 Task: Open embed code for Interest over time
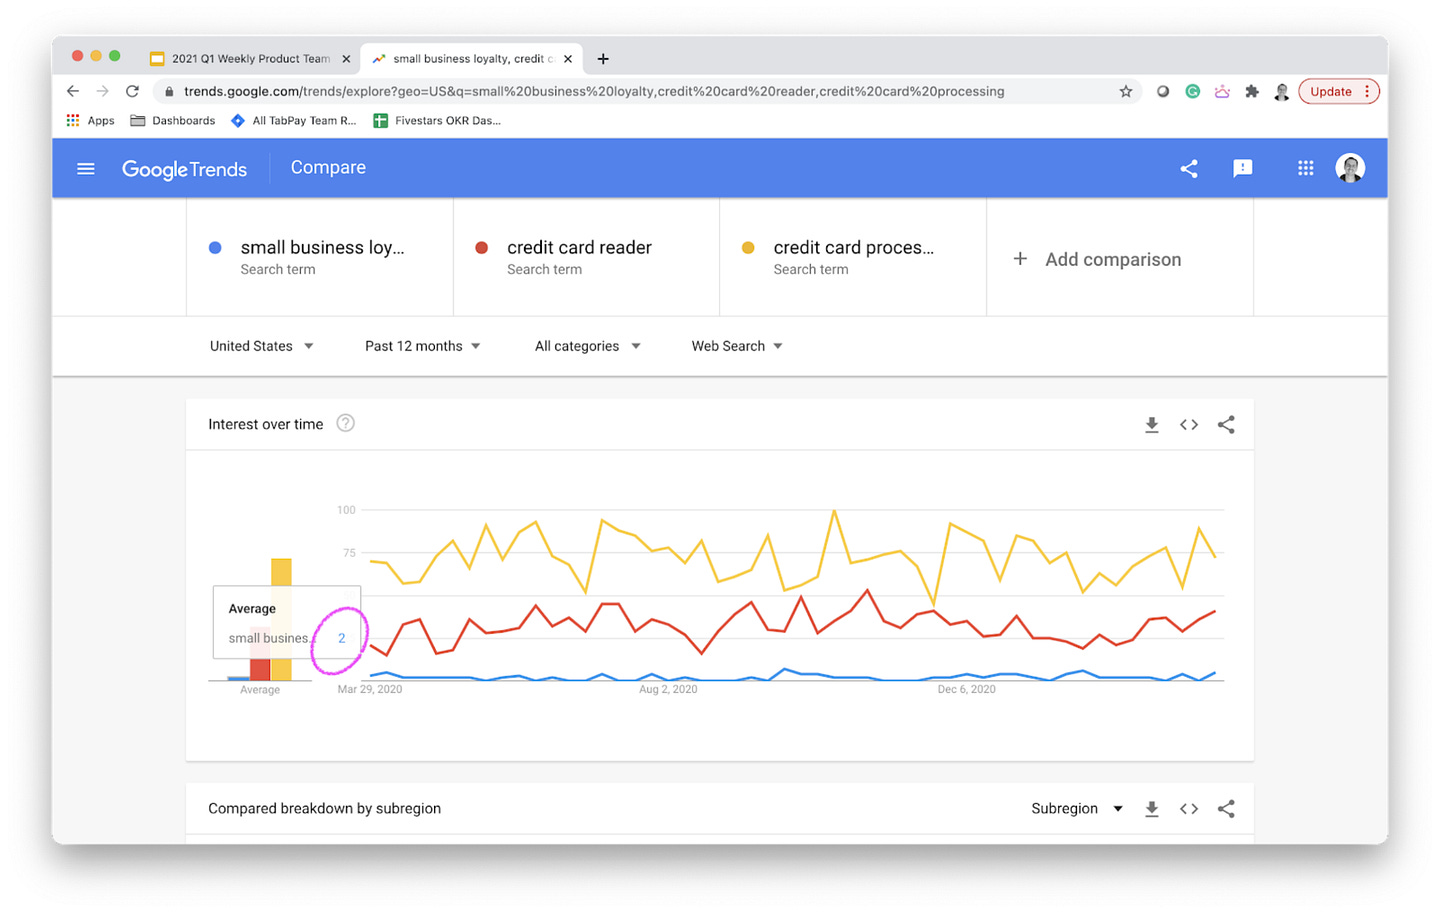tap(1189, 425)
